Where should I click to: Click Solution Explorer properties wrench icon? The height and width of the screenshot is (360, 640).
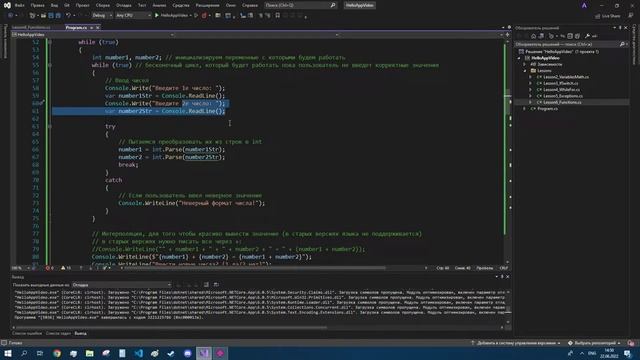587,36
